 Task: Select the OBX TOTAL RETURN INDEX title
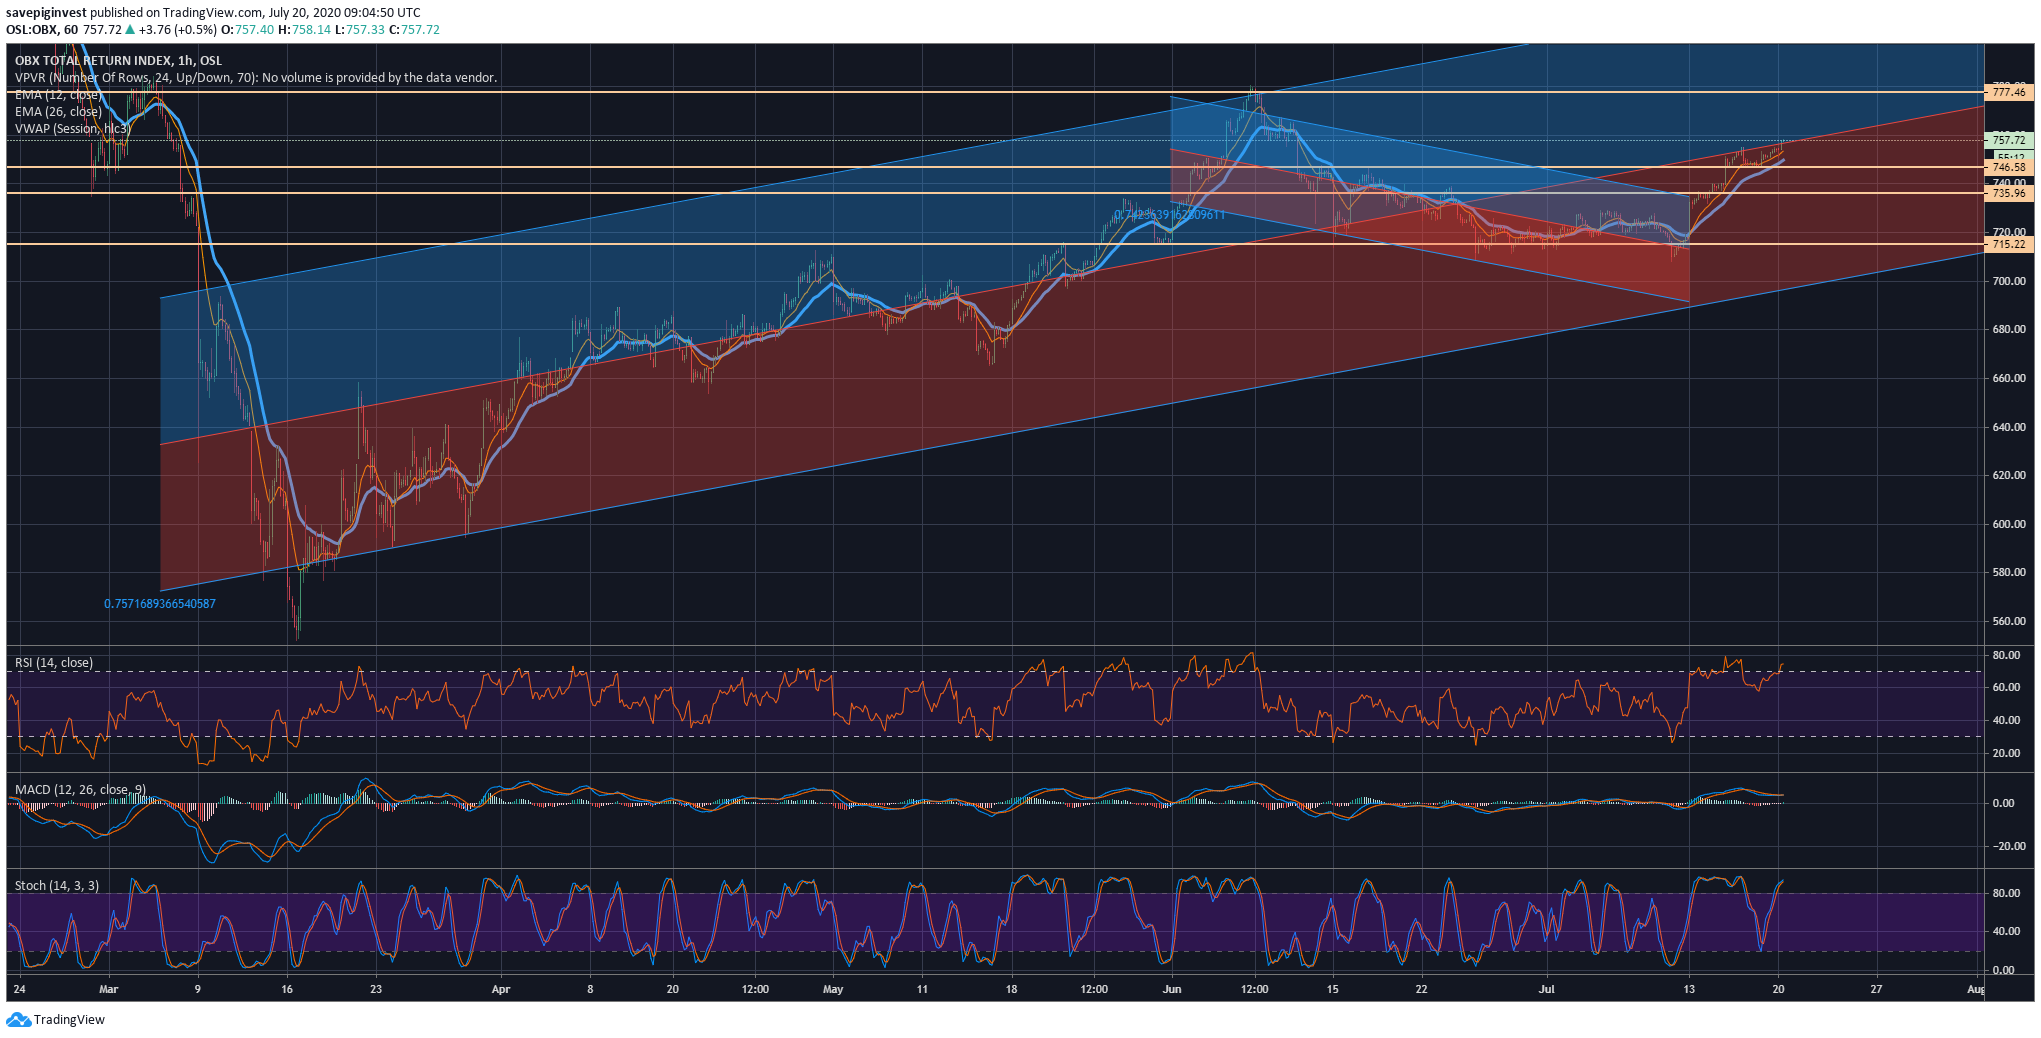(118, 61)
